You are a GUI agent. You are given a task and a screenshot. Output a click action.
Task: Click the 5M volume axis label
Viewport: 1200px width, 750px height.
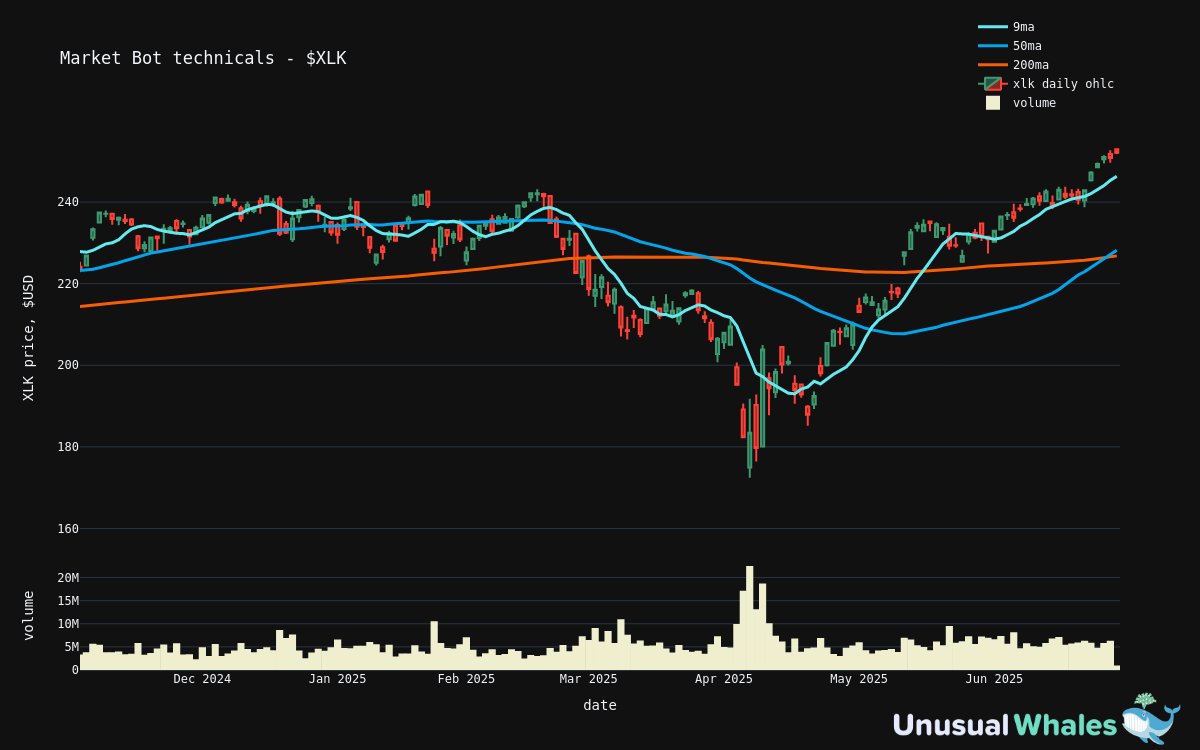click(71, 647)
